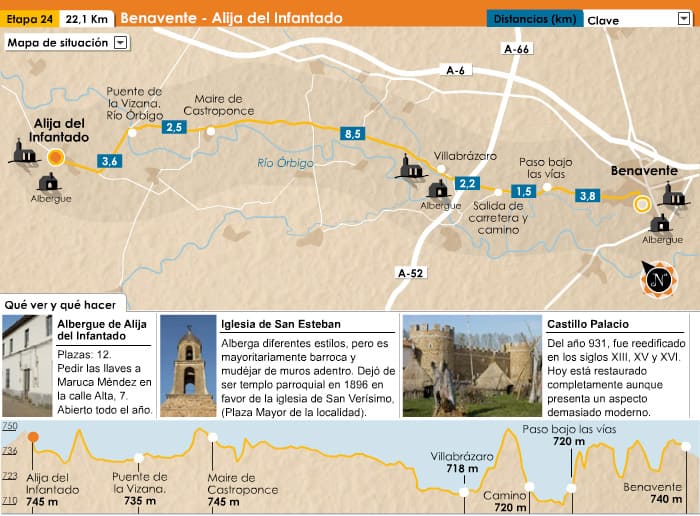Image resolution: width=700 pixels, height=516 pixels.
Task: Open the Qué ver y qué hacer tab
Action: [60, 304]
